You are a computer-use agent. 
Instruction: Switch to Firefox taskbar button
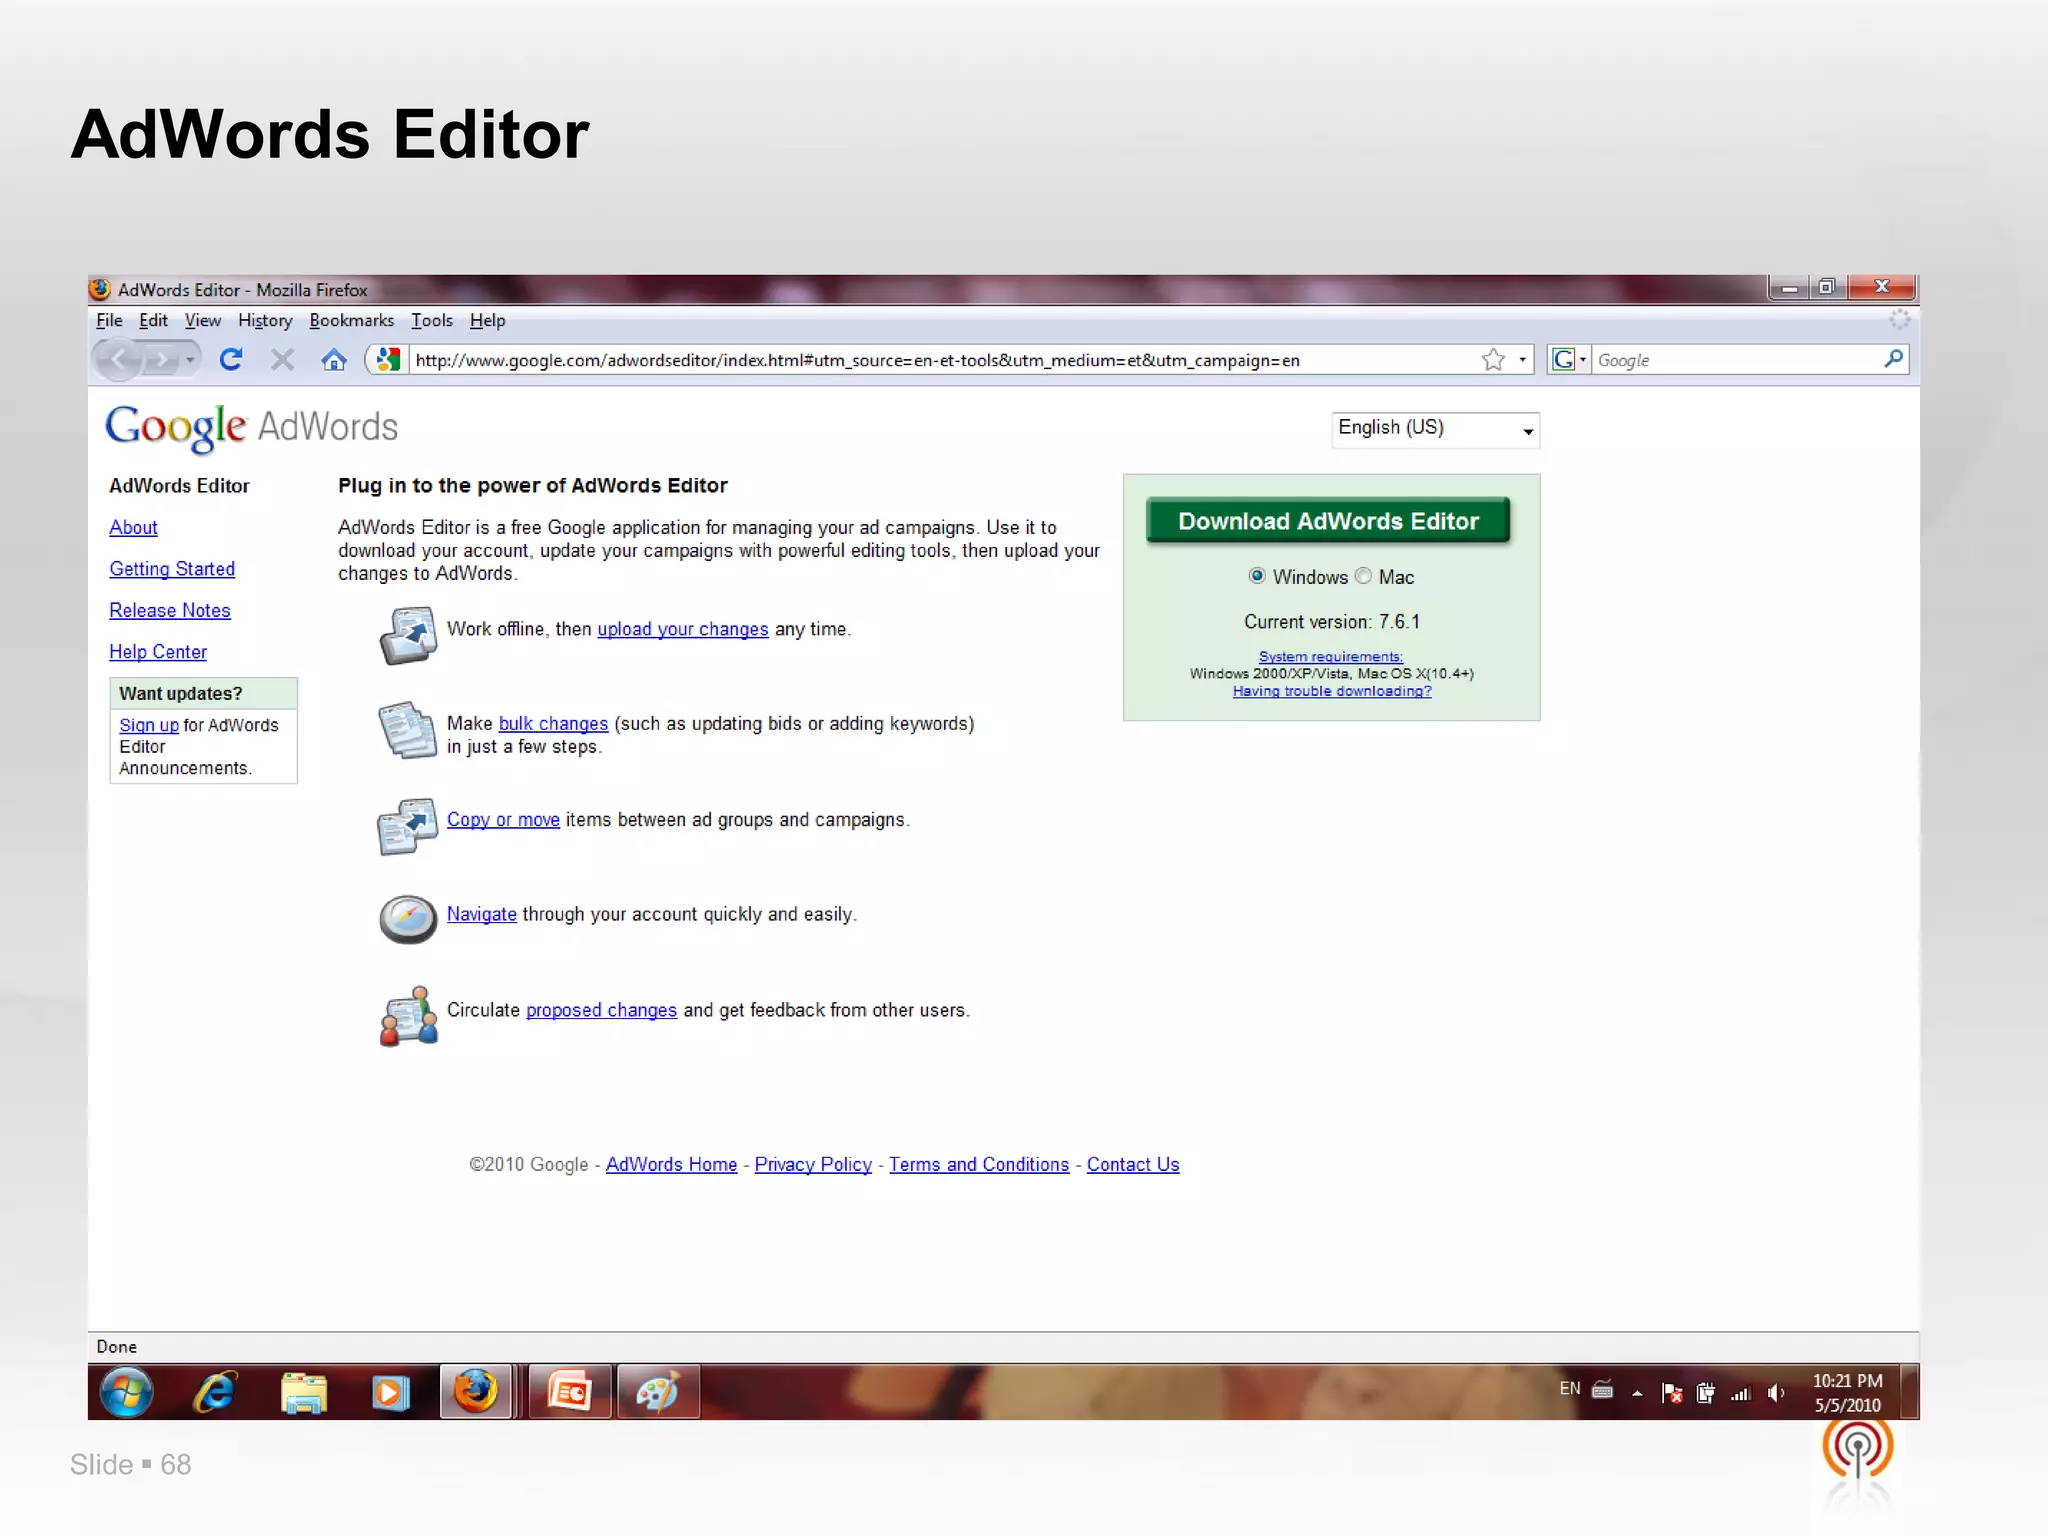476,1392
